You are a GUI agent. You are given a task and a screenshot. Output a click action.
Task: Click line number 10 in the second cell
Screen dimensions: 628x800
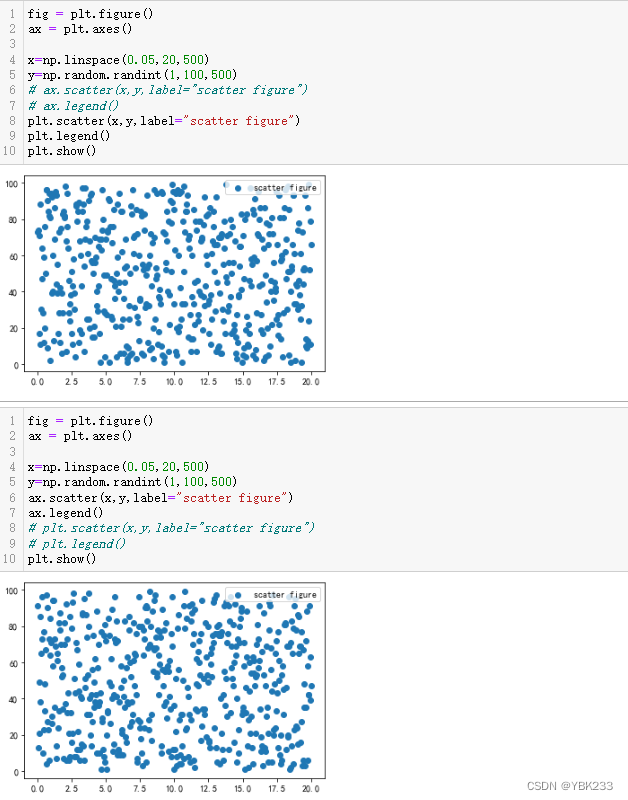tap(10, 558)
